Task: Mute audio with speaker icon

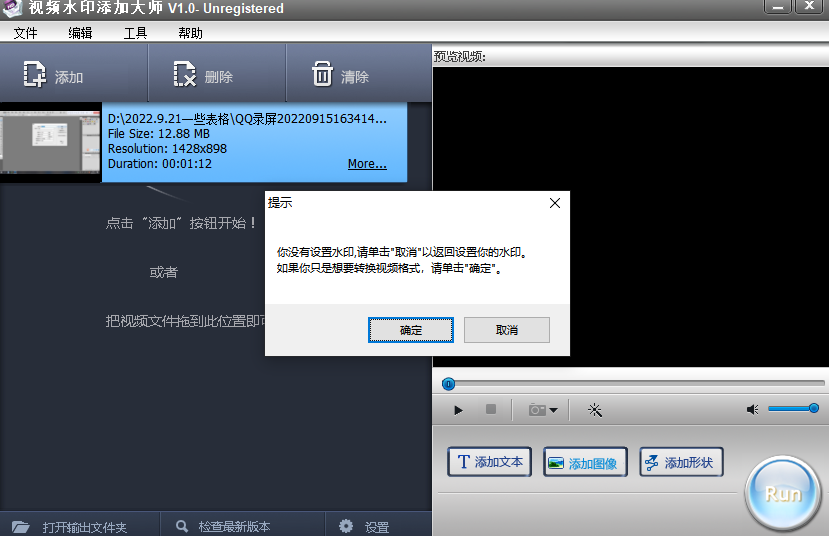Action: click(x=752, y=410)
